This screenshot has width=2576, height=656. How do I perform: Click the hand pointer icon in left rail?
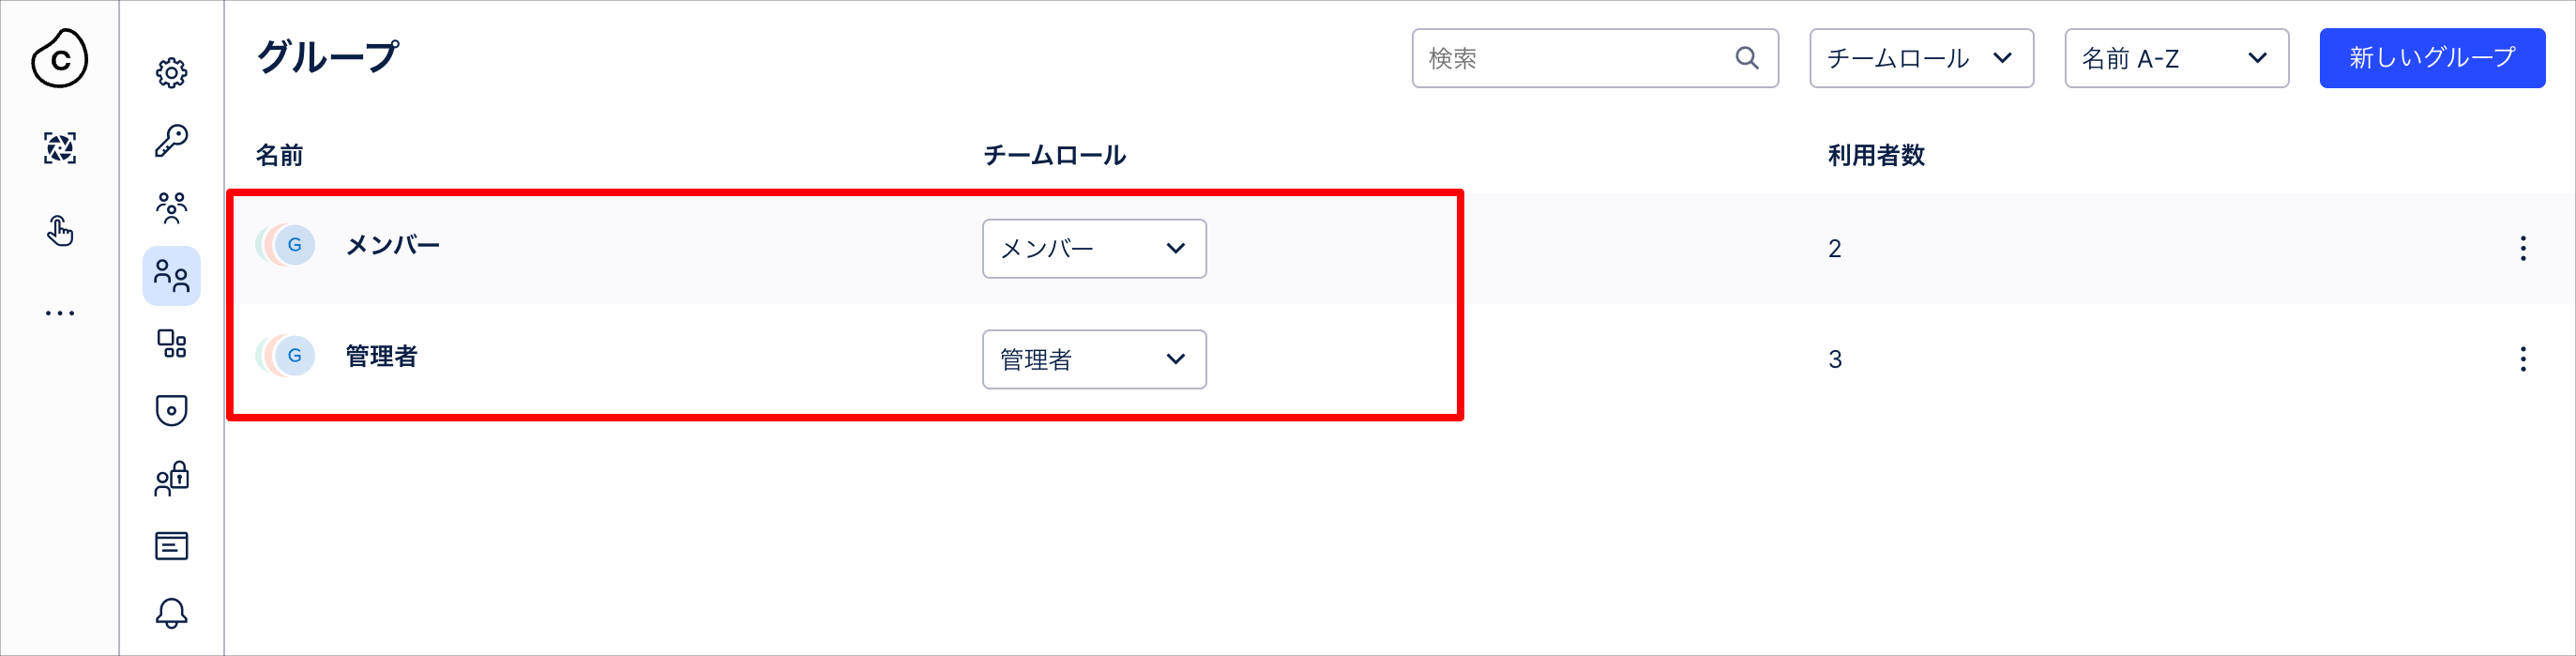60,231
